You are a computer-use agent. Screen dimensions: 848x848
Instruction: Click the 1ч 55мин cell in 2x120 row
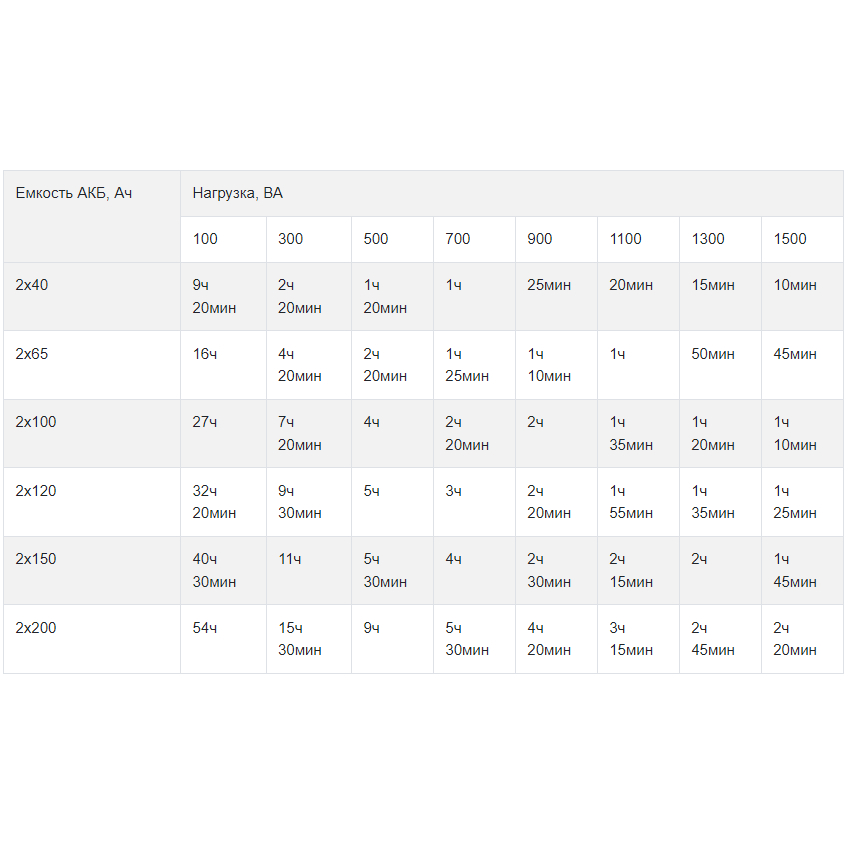coord(638,502)
